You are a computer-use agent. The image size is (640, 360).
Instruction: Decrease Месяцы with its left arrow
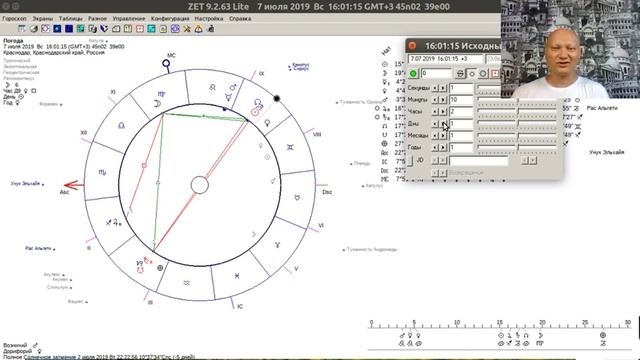coord(435,135)
